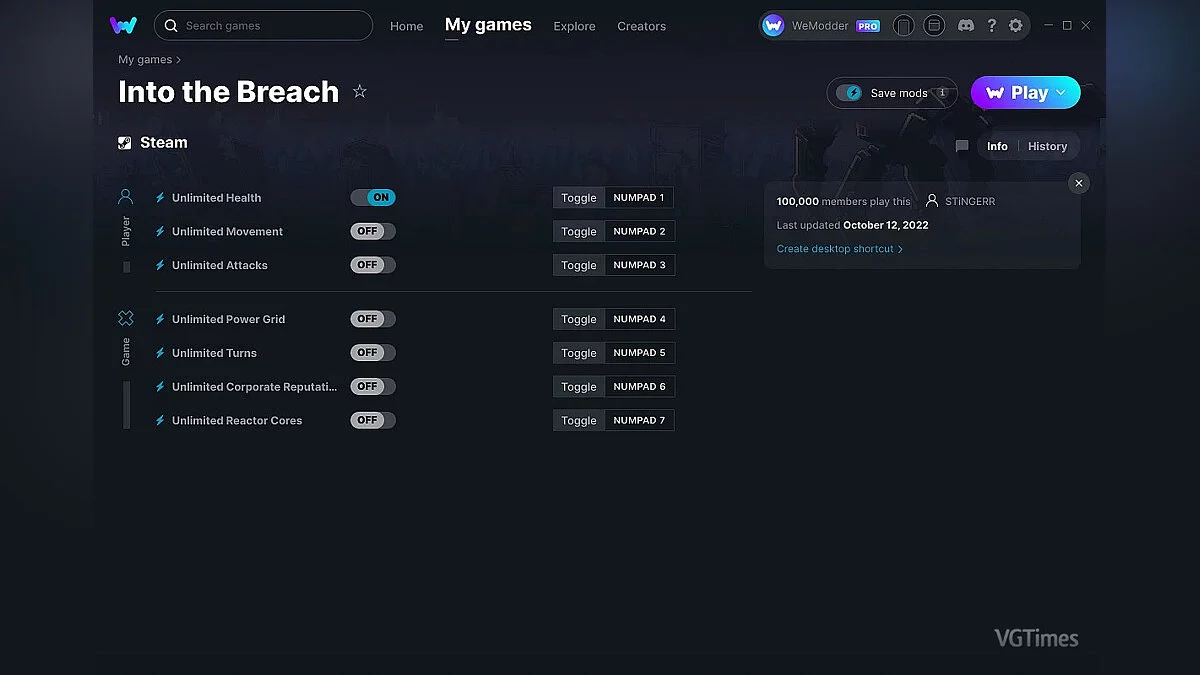
Task: Open the help question mark icon
Action: 991,26
